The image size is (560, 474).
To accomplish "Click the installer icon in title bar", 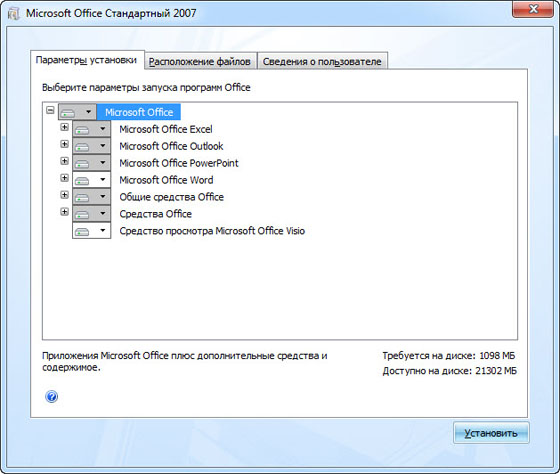I will tap(14, 14).
